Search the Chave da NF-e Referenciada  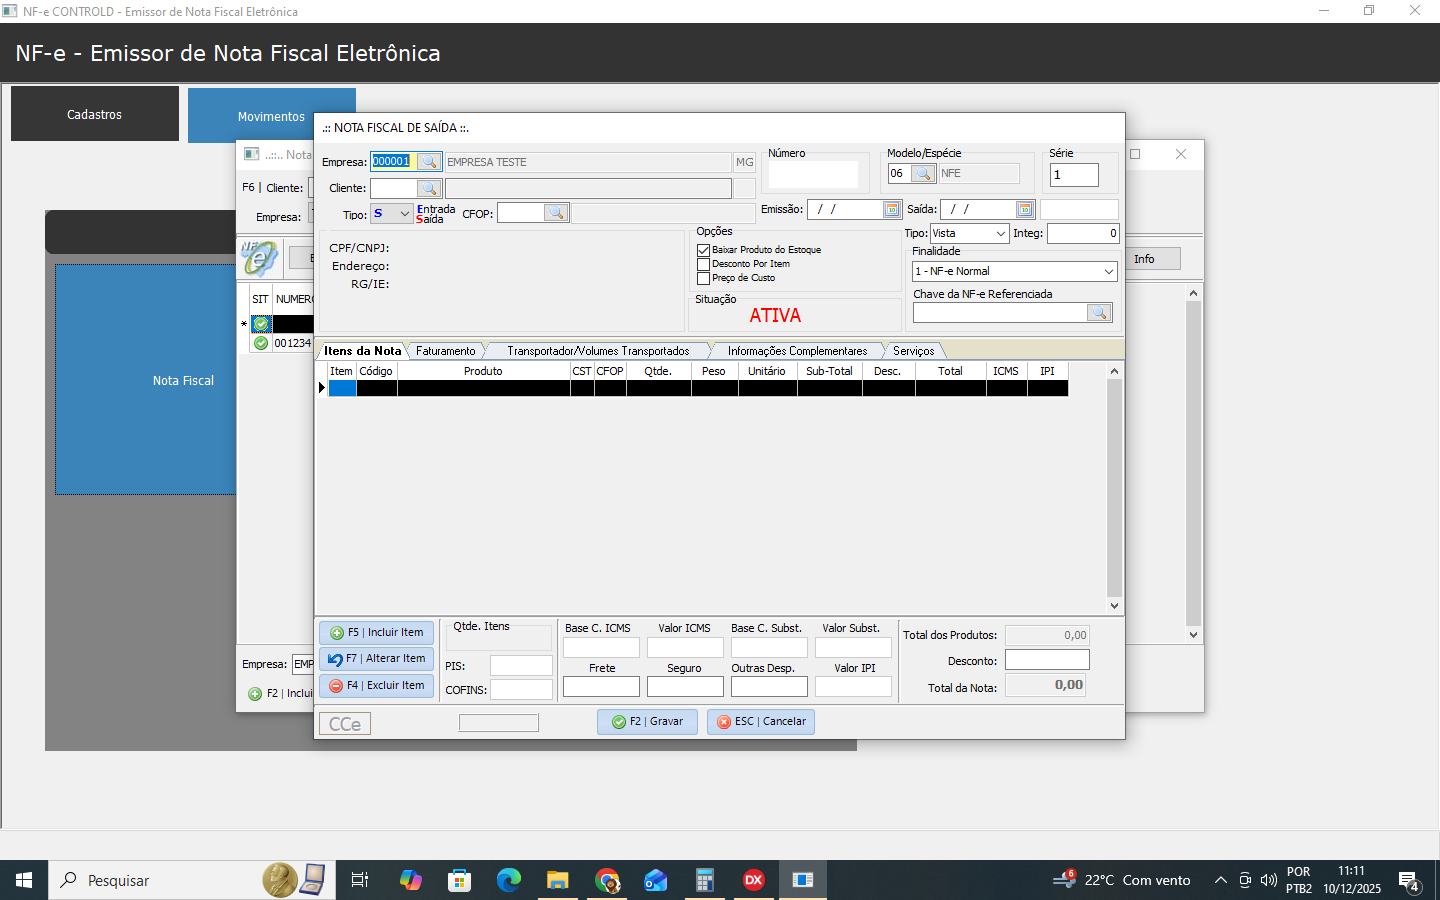coord(1099,313)
